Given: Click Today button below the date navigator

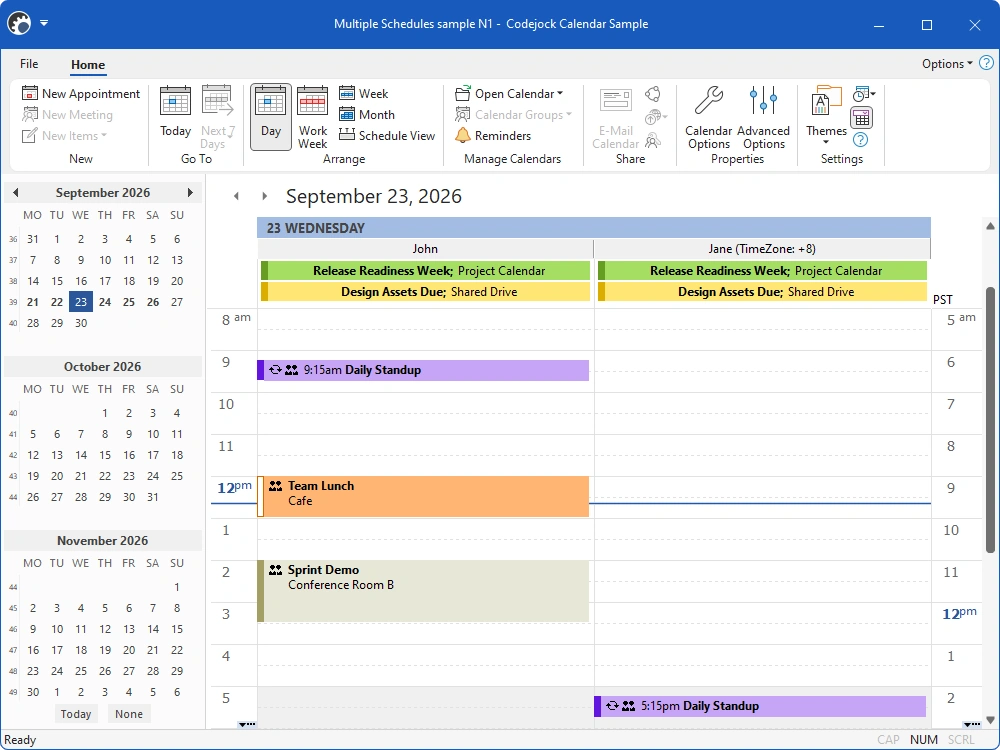Looking at the screenshot, I should point(76,714).
